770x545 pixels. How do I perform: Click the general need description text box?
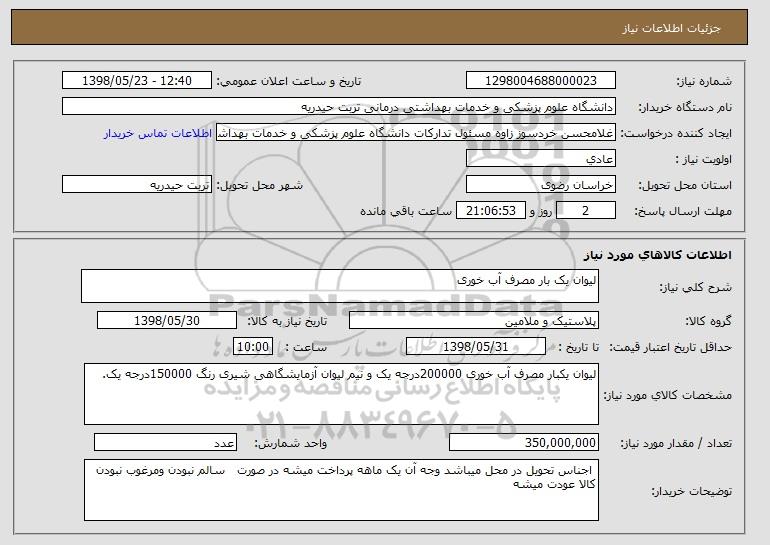[x=340, y=286]
